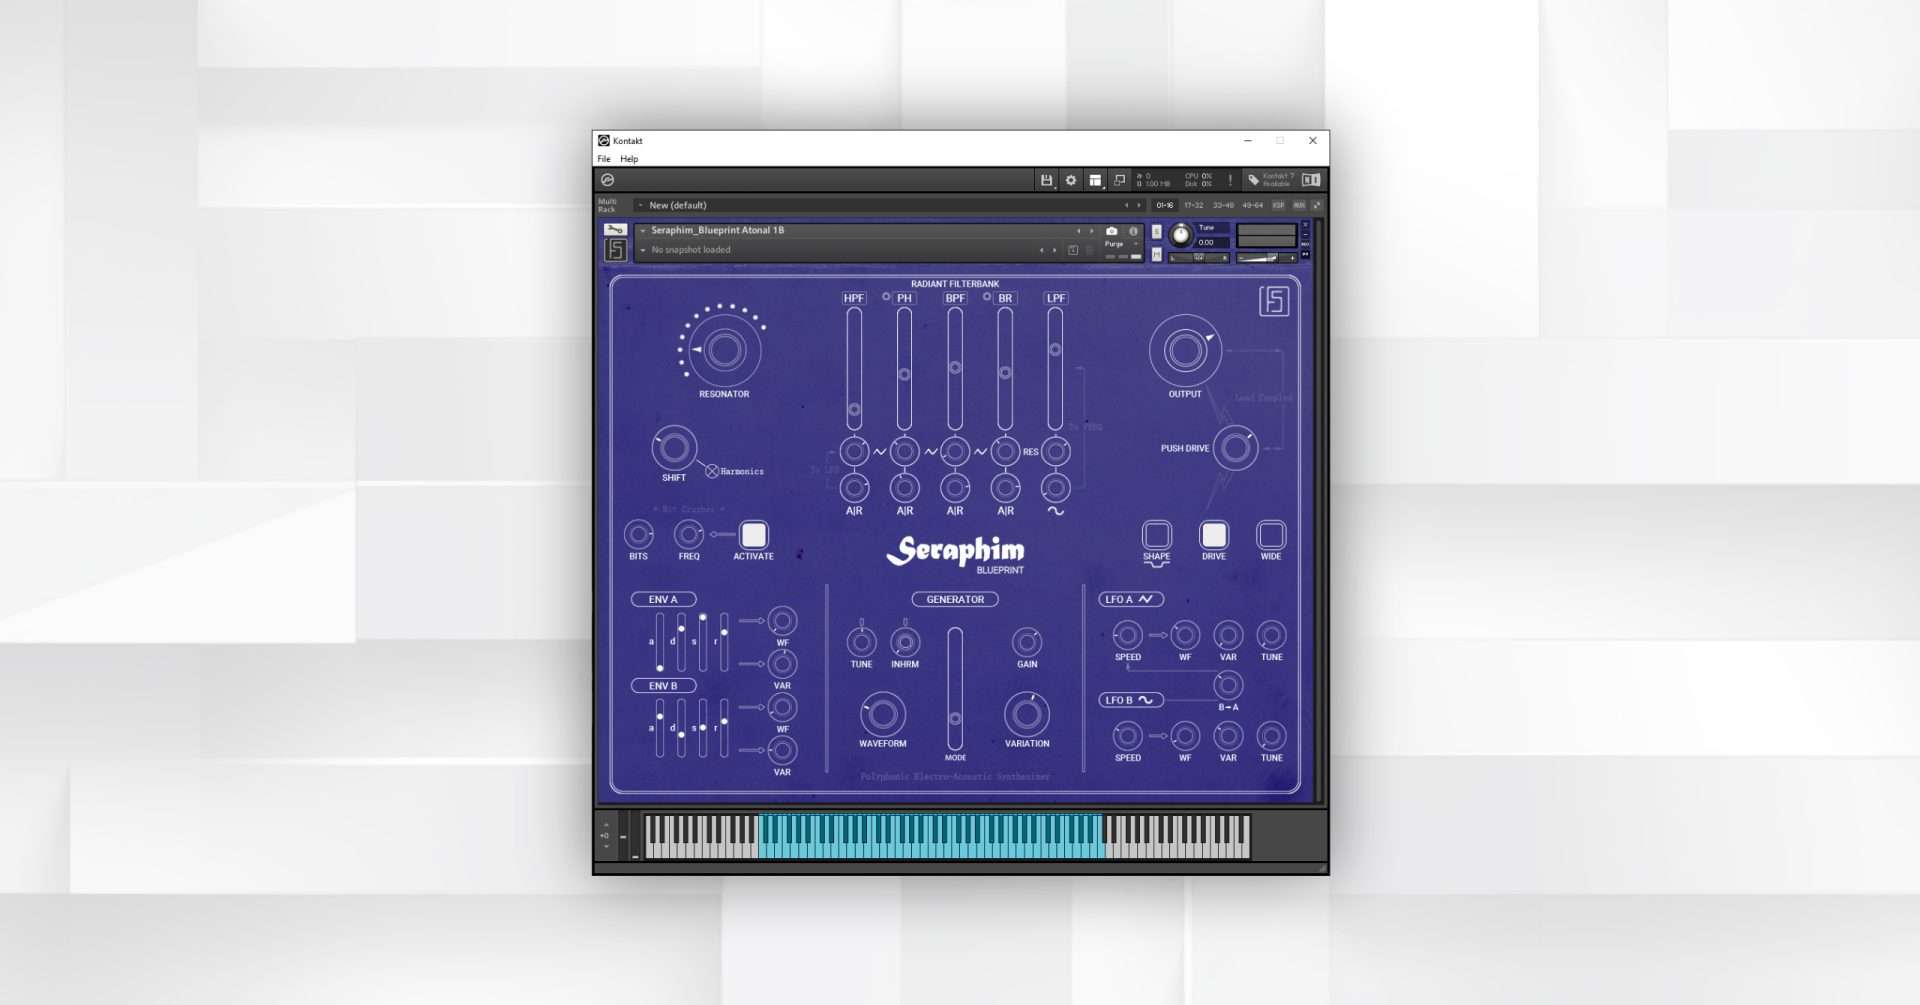
Task: Click the PUSH DRIVE knob
Action: tap(1236, 448)
